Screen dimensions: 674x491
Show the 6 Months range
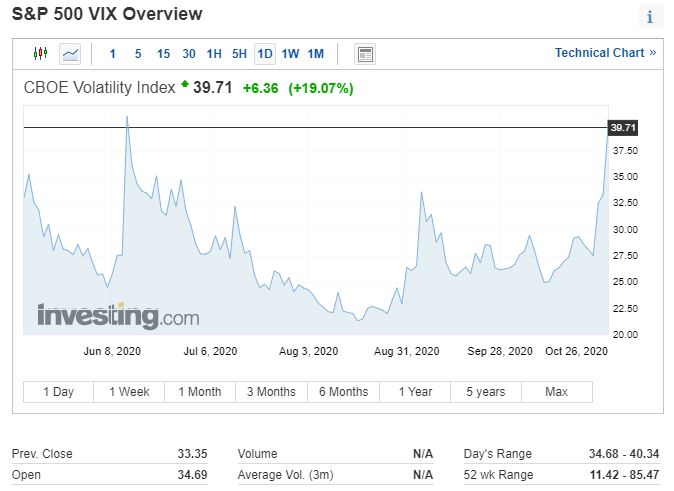pos(343,392)
